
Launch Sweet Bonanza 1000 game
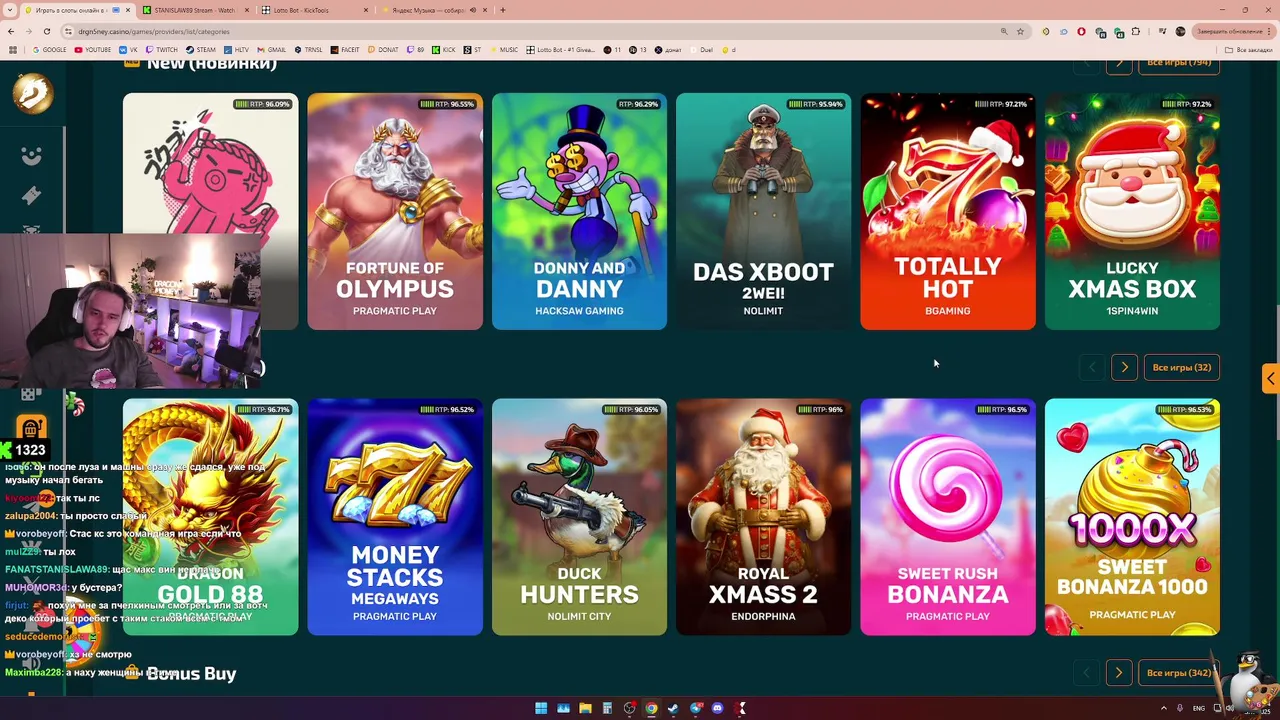[x=1132, y=517]
